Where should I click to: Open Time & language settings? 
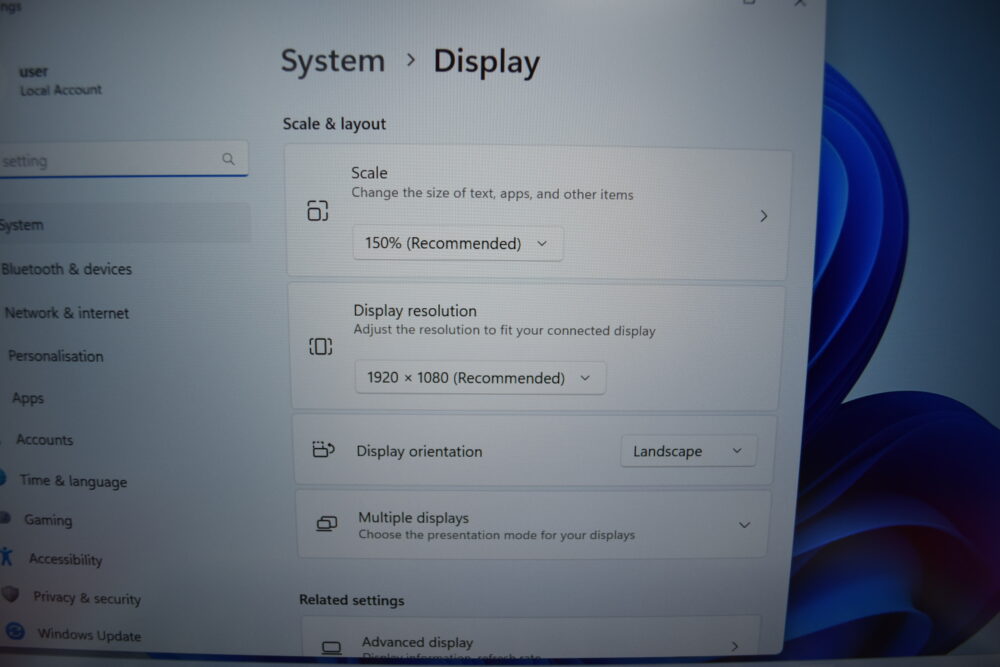[73, 481]
